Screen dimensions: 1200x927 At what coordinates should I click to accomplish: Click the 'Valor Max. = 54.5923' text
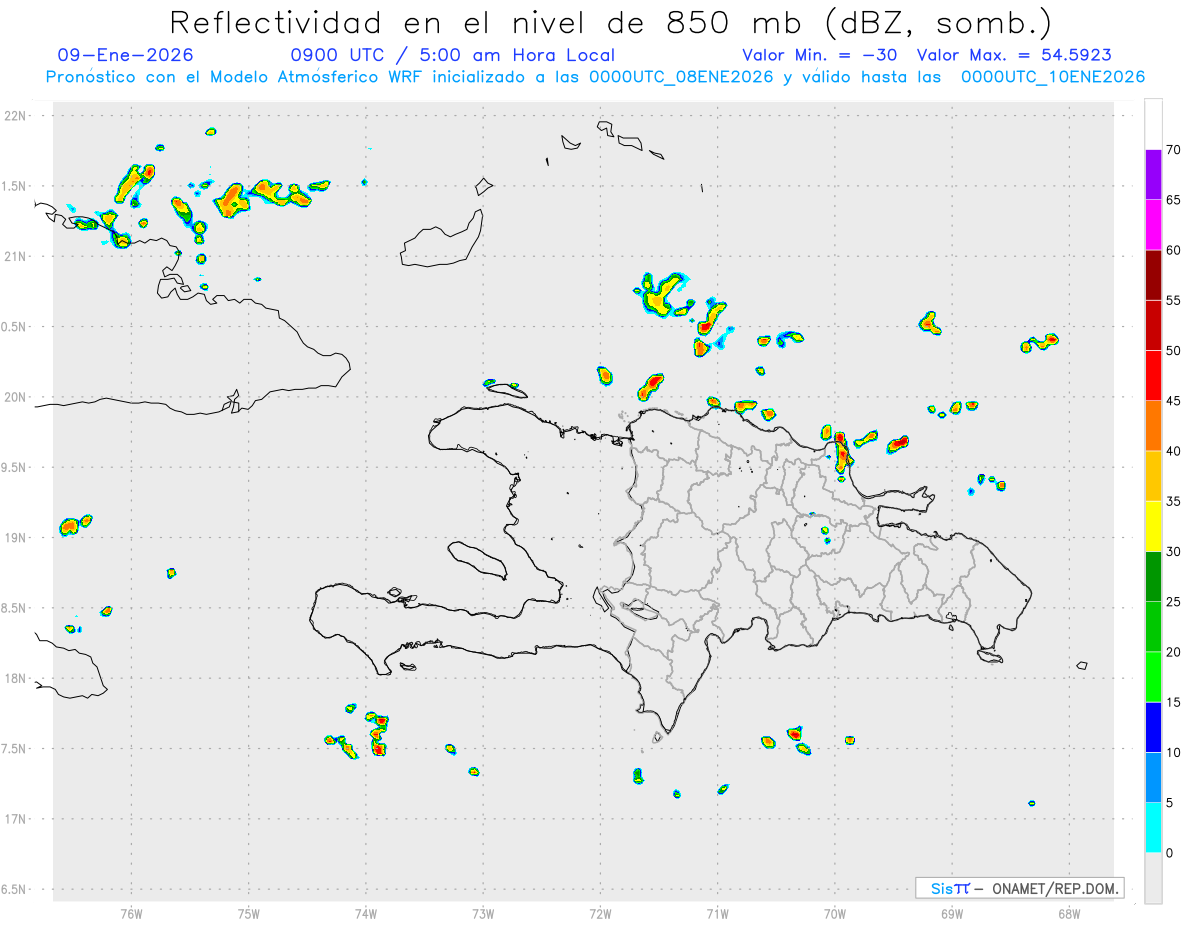point(1014,55)
